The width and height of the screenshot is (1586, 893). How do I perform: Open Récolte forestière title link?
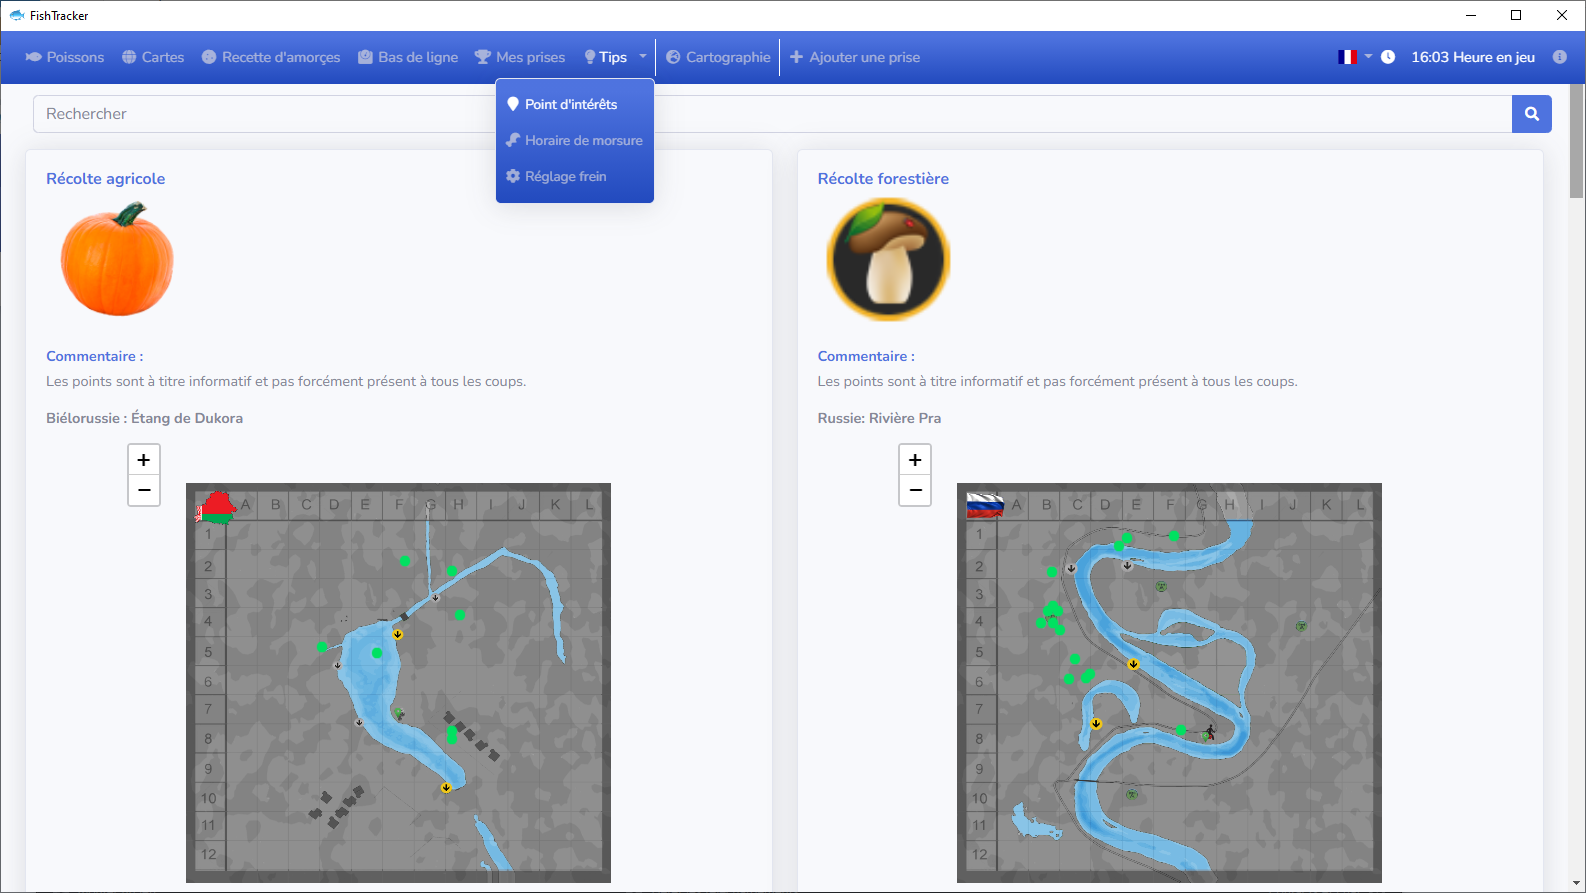[x=883, y=178]
